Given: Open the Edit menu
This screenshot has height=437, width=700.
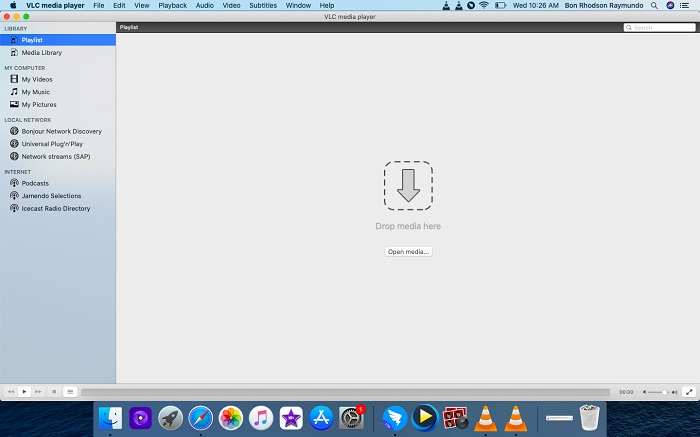Looking at the screenshot, I should tap(119, 5).
